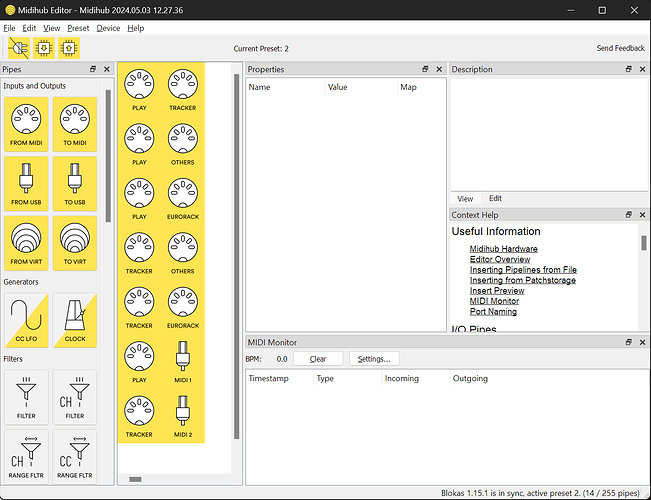Select the EURORACK pipe next to TRACKER
Viewport: 651px width, 500px height.
coord(183,307)
